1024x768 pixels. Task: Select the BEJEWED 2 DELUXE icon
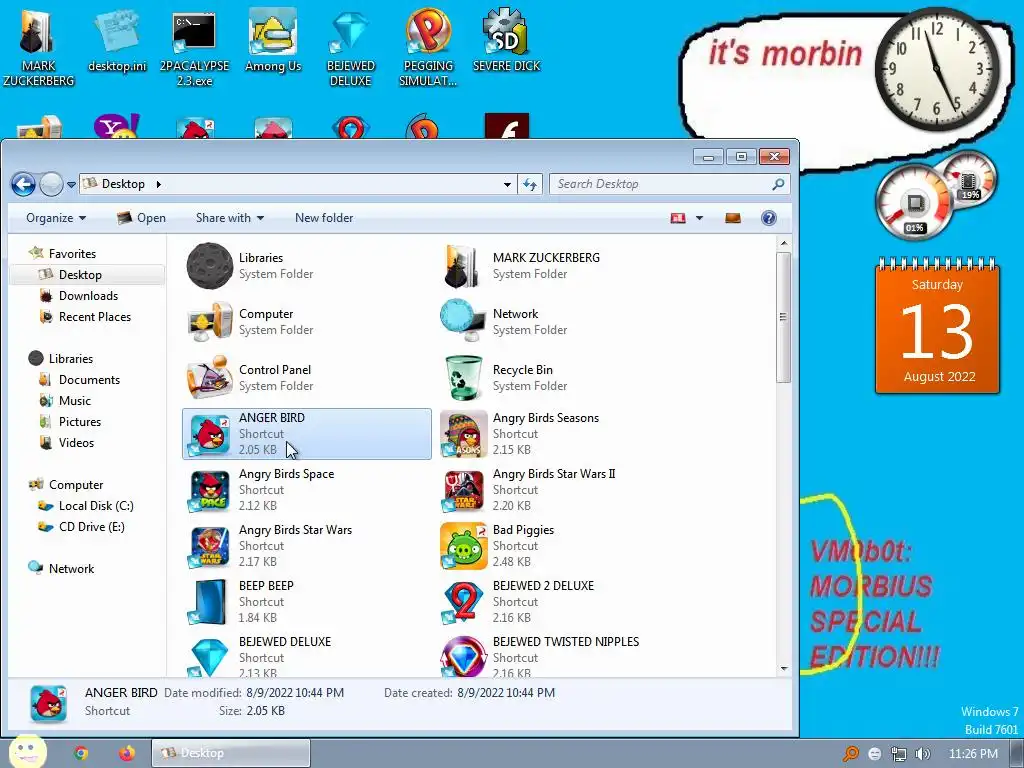tap(463, 603)
